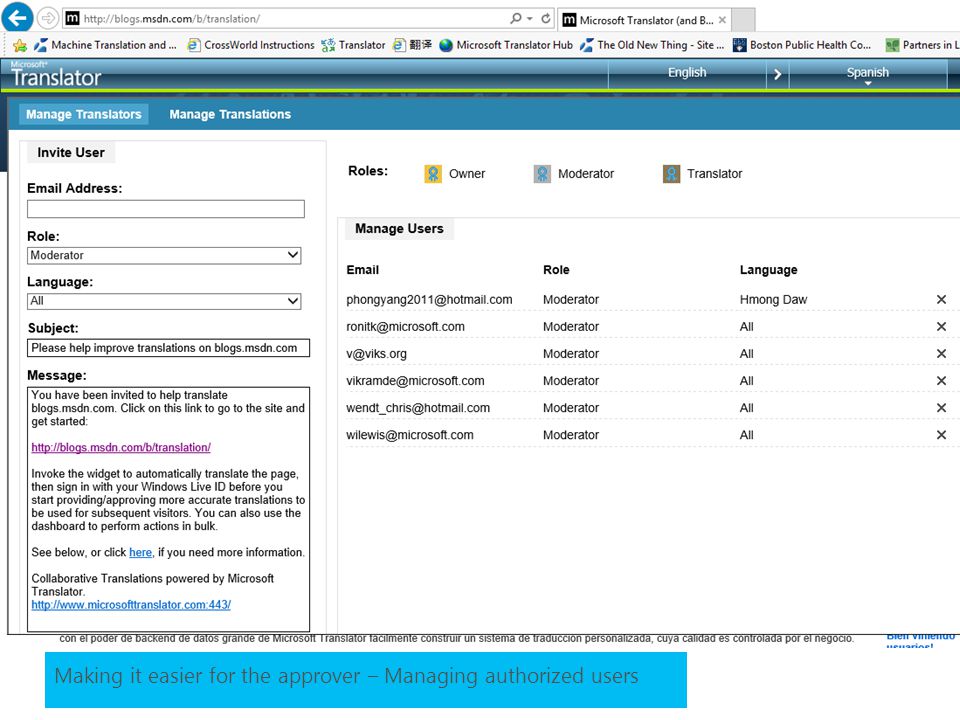The height and width of the screenshot is (720, 960).
Task: Remove user vikramde@microsoft.com
Action: coord(942,380)
